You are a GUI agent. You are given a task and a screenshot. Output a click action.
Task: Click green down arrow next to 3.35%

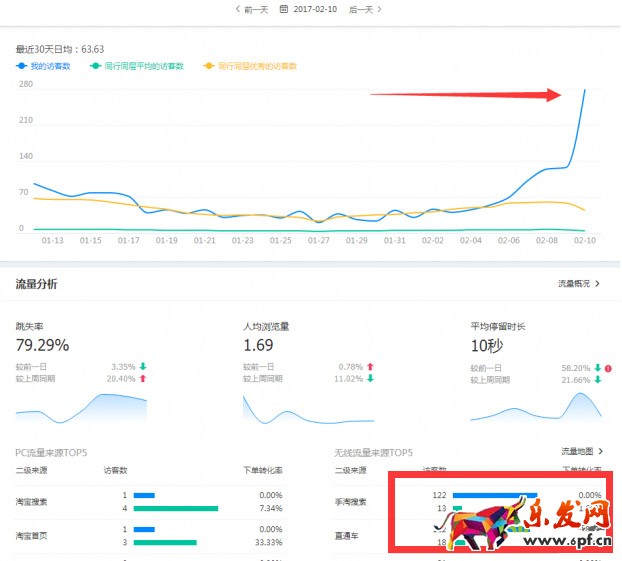(x=143, y=367)
